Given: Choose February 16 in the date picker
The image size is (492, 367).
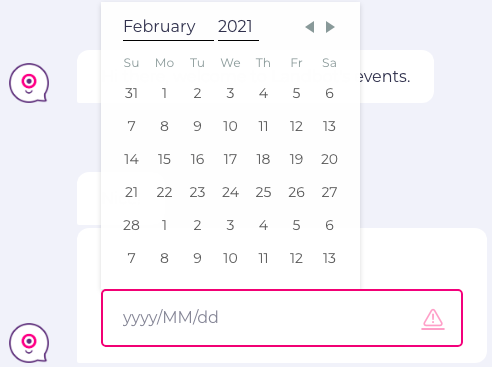Looking at the screenshot, I should coord(197,159).
